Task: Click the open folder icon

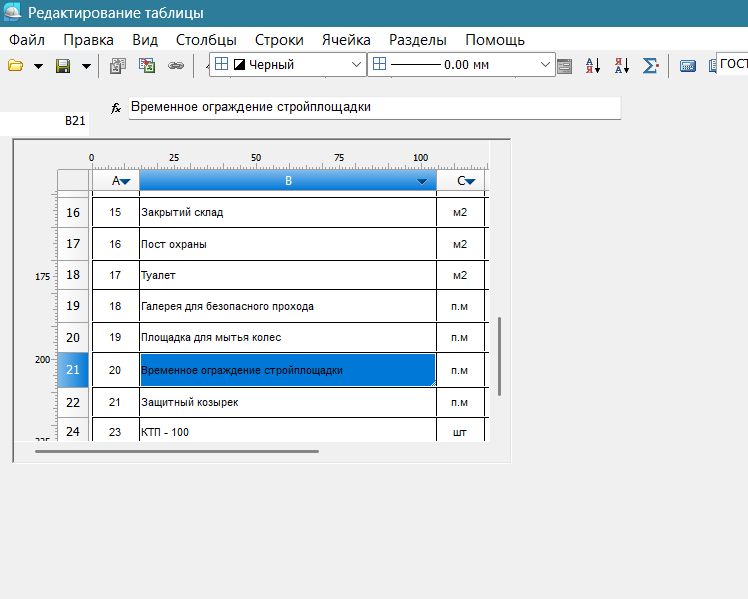Action: [x=15, y=66]
